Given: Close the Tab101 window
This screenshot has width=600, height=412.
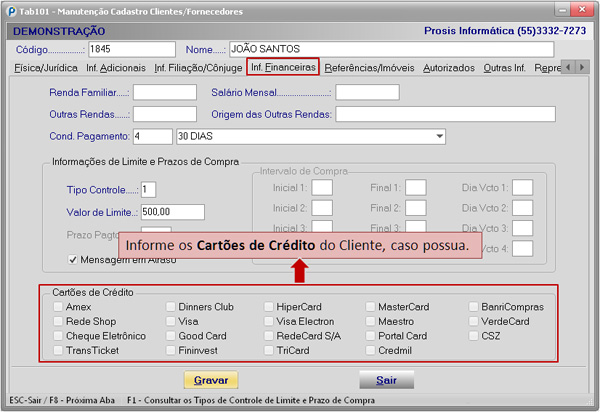Looking at the screenshot, I should click(582, 10).
